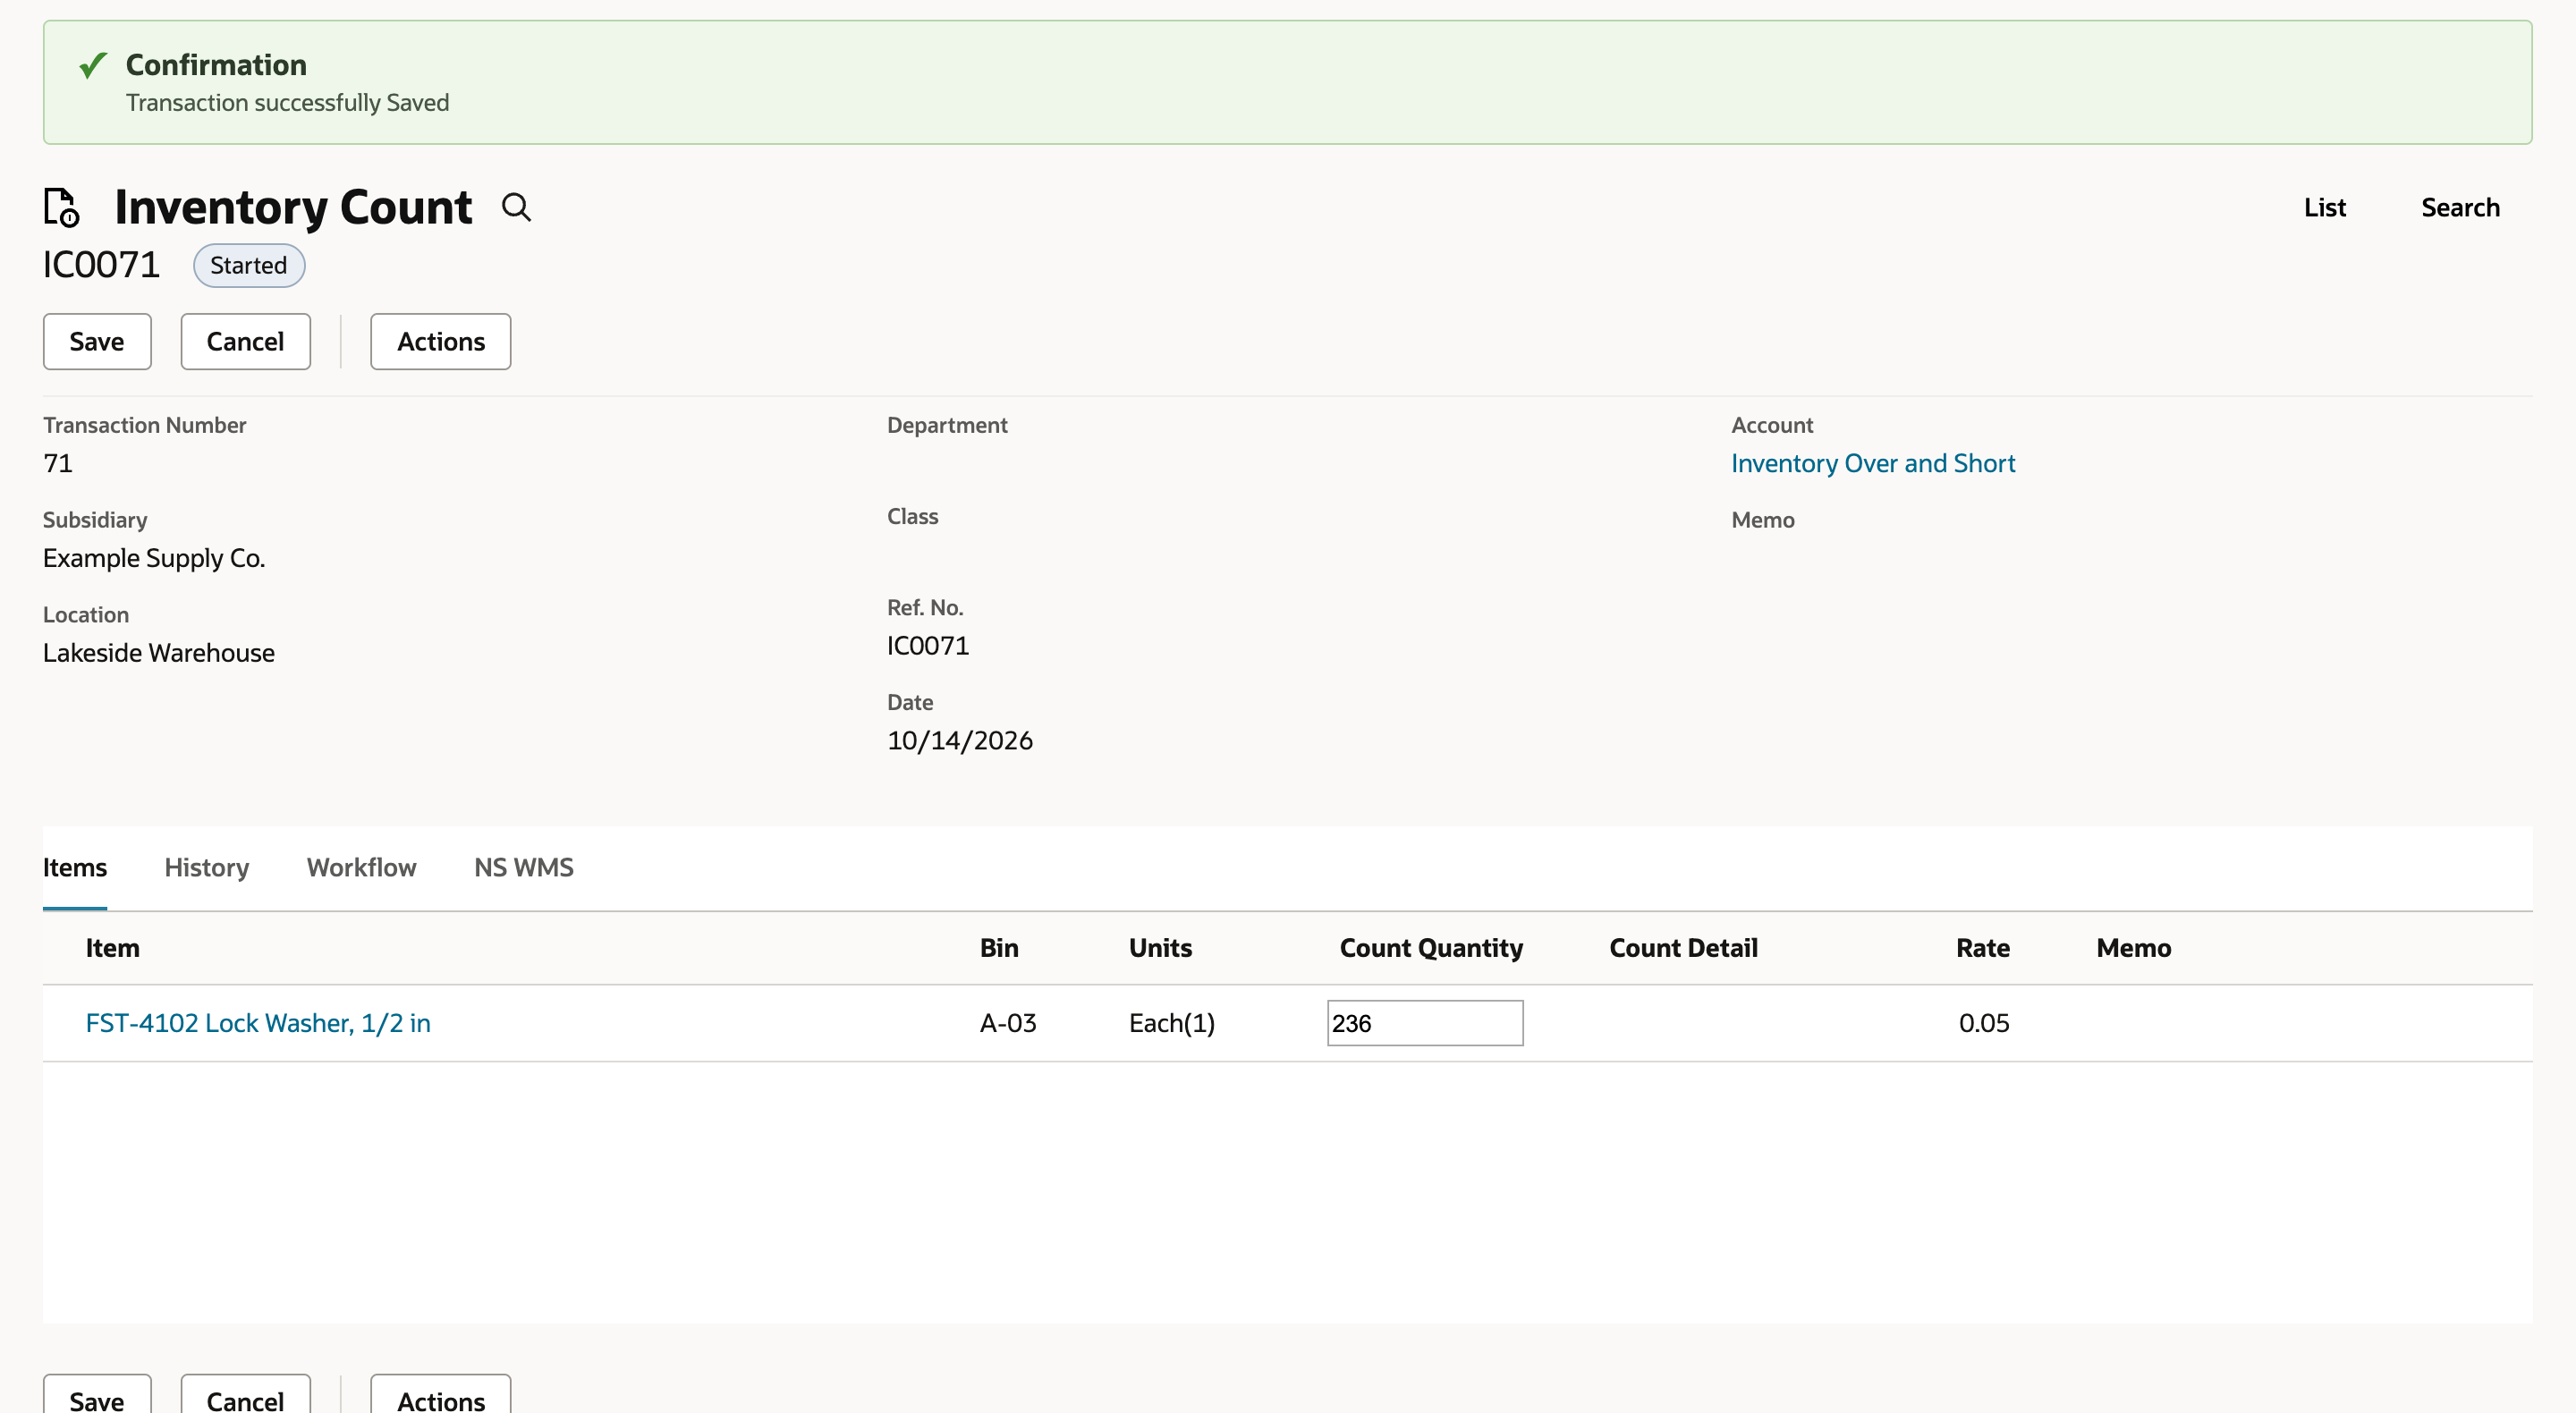Switch to the History tab
2576x1413 pixels.
point(207,867)
